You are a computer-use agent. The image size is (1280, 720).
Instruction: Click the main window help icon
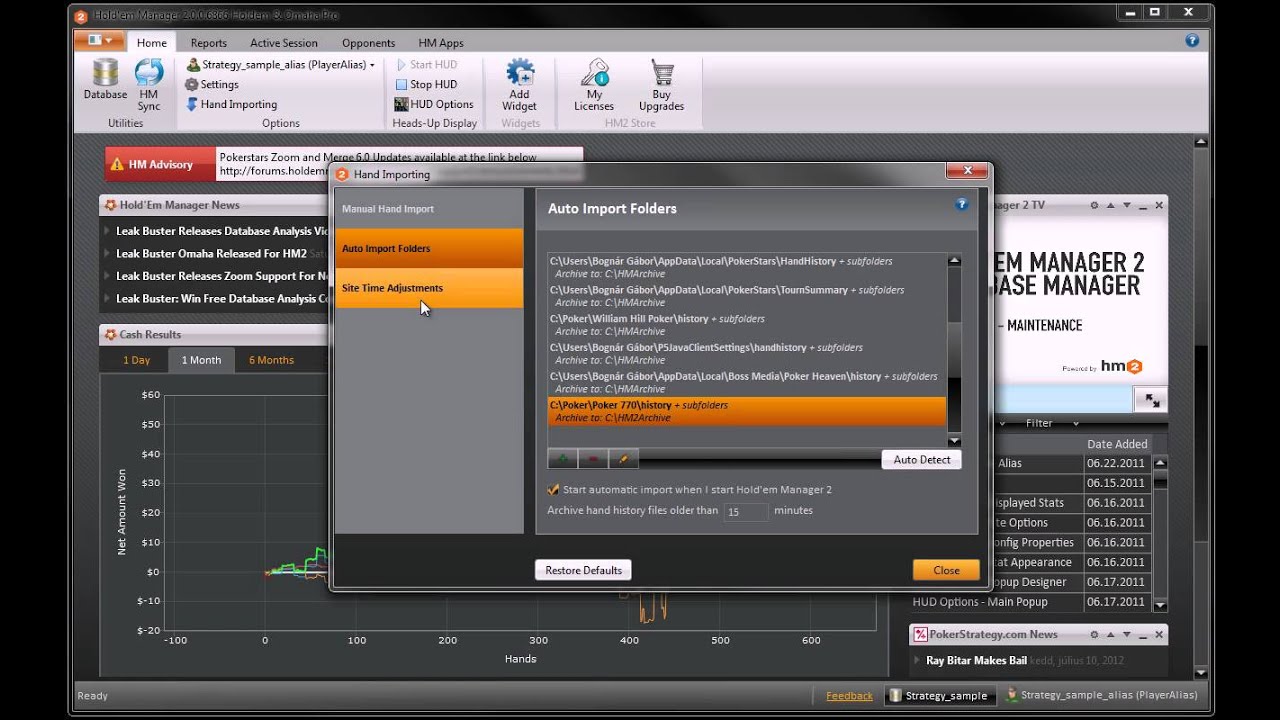point(1192,41)
